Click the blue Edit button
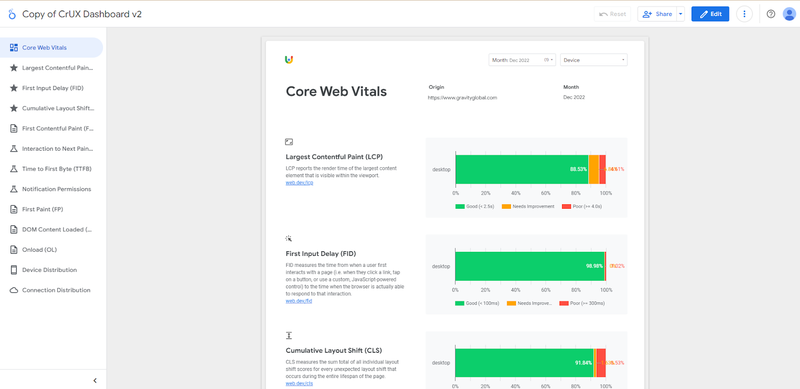Screen dimensions: 800x389 [710, 14]
